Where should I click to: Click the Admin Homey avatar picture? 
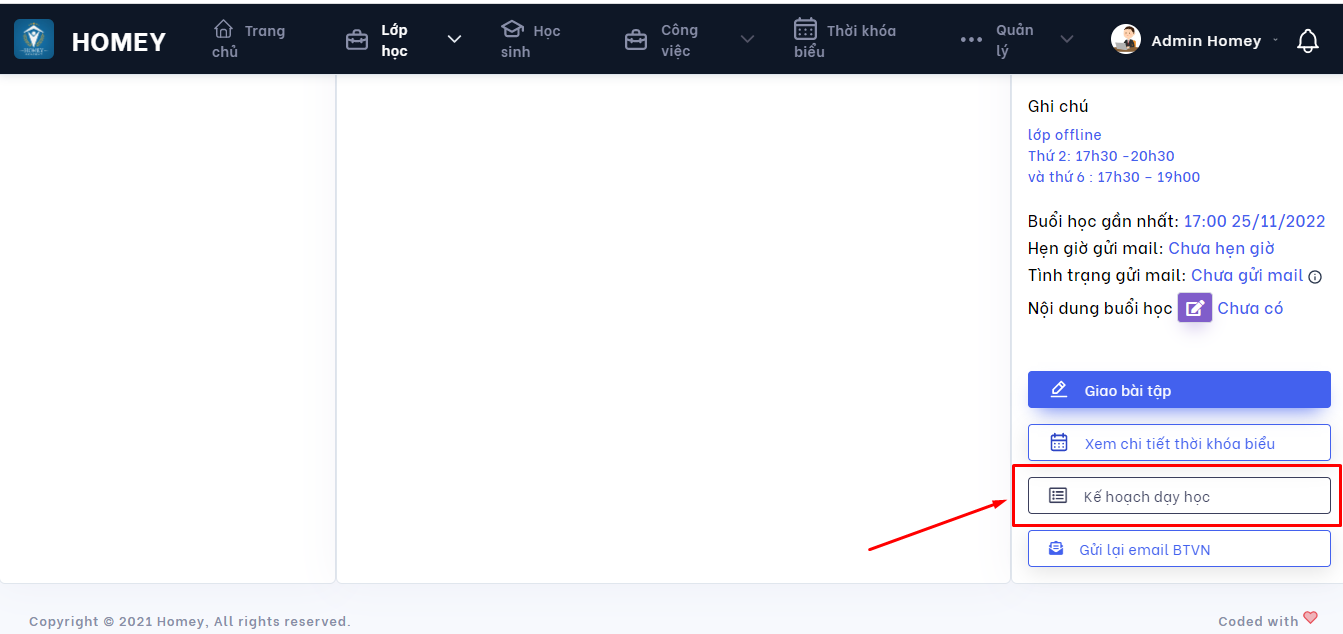coord(1126,40)
